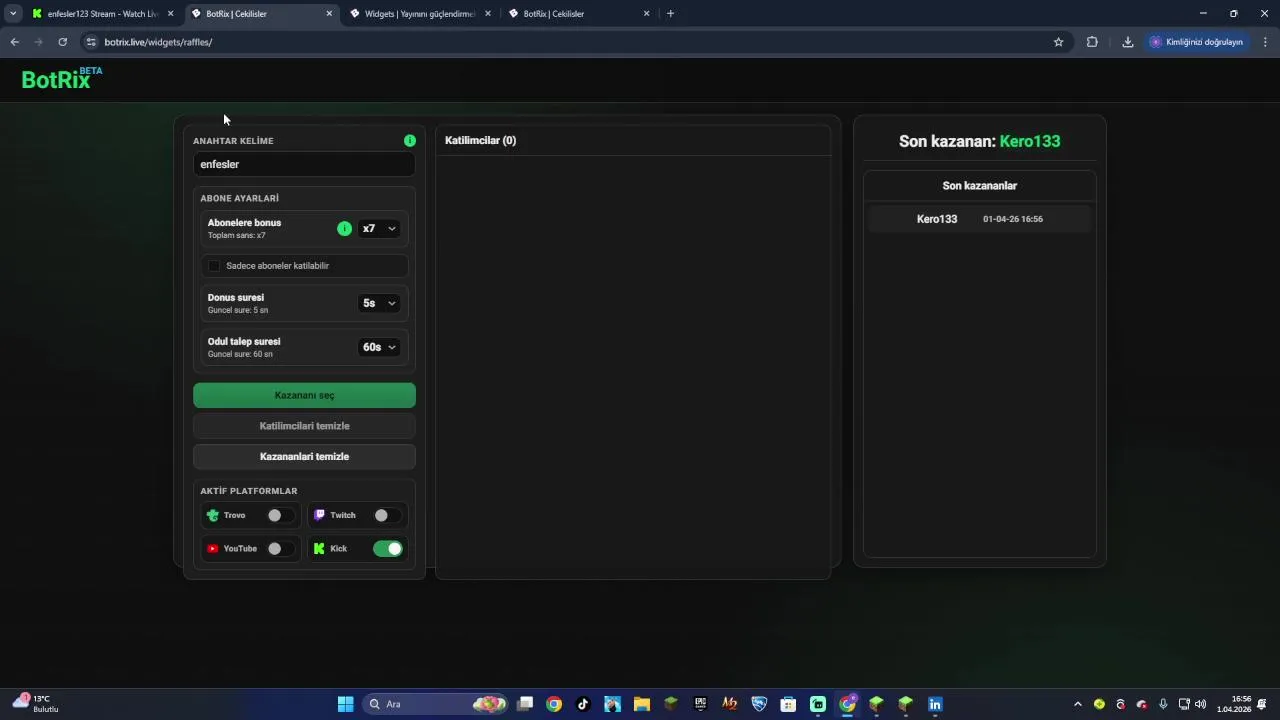Select the active BotRix | Cekilisler tab

[x=260, y=14]
